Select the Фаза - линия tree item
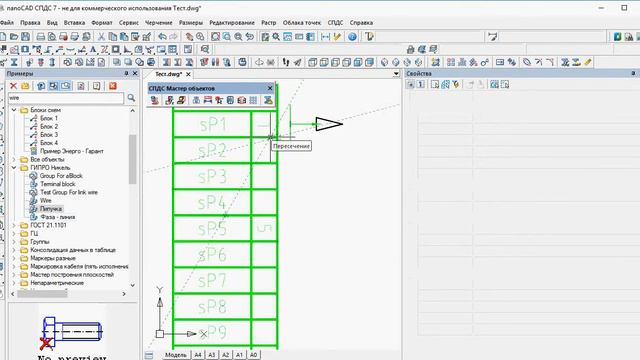 click(x=58, y=217)
